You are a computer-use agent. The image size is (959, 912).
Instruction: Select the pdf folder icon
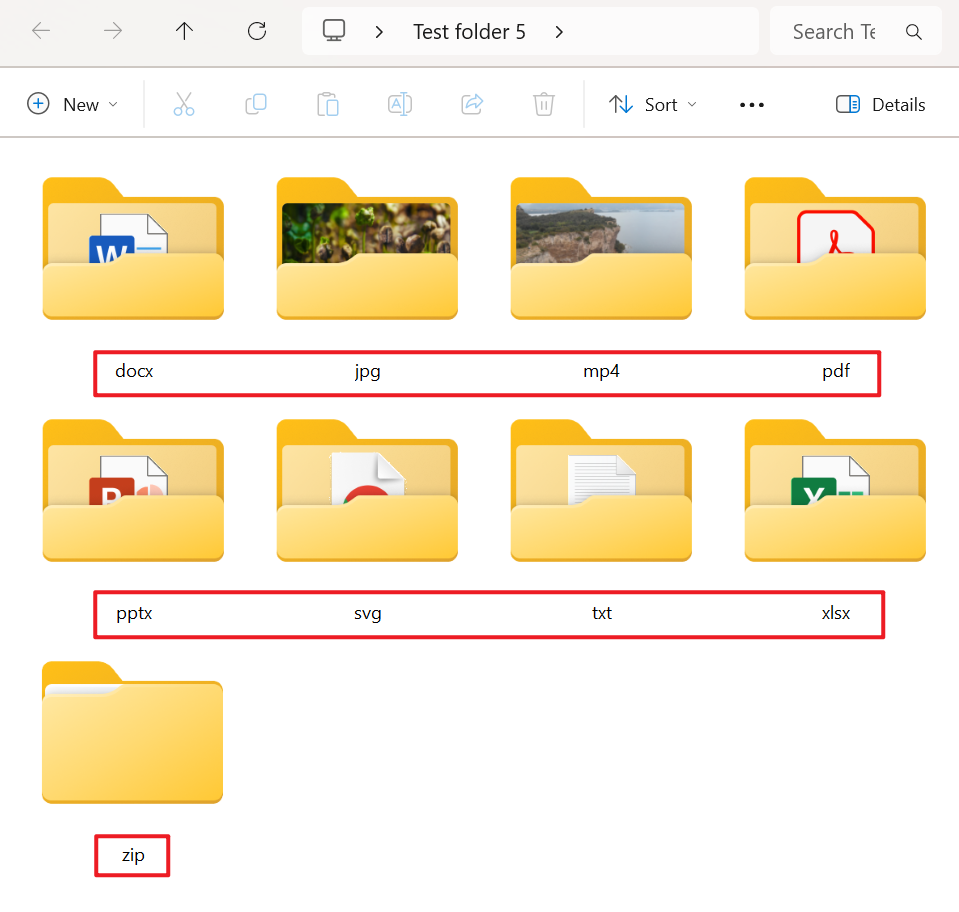(835, 248)
